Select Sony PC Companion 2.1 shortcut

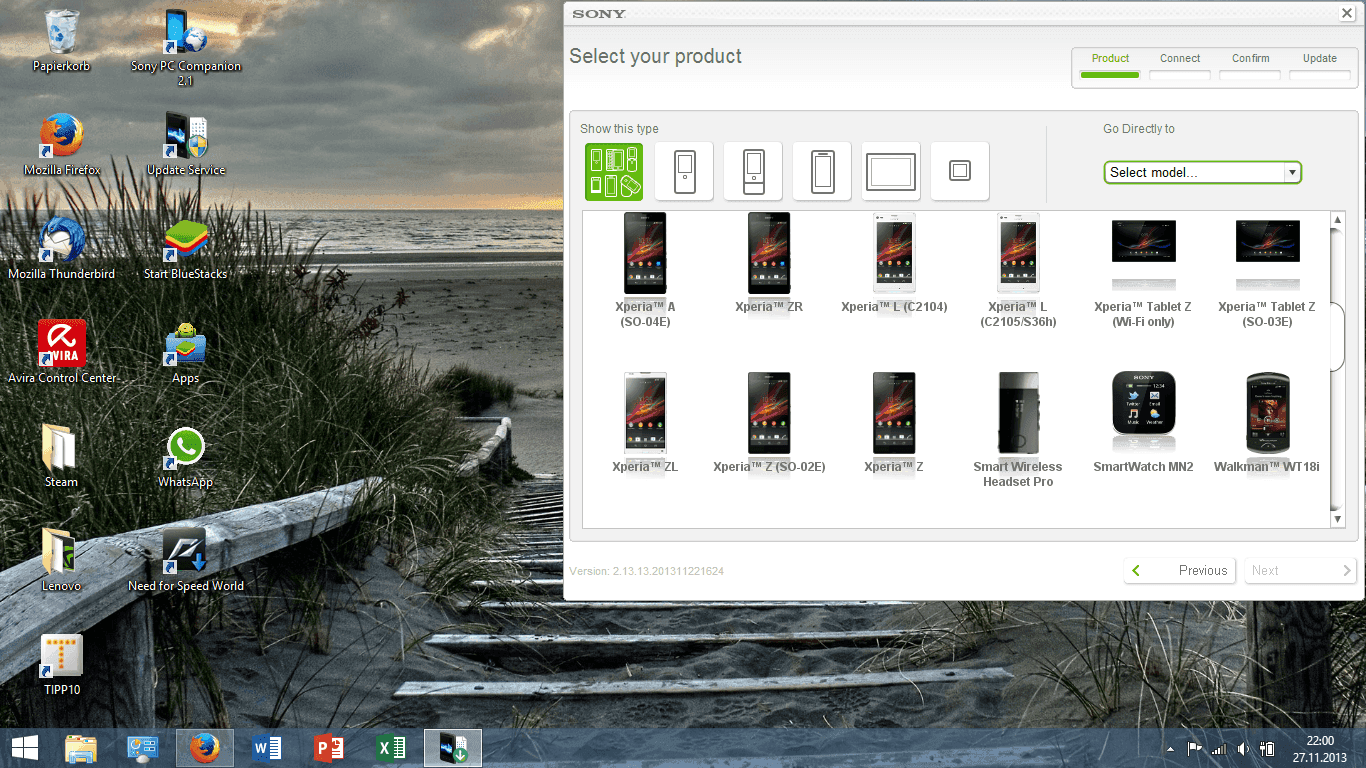[x=186, y=48]
